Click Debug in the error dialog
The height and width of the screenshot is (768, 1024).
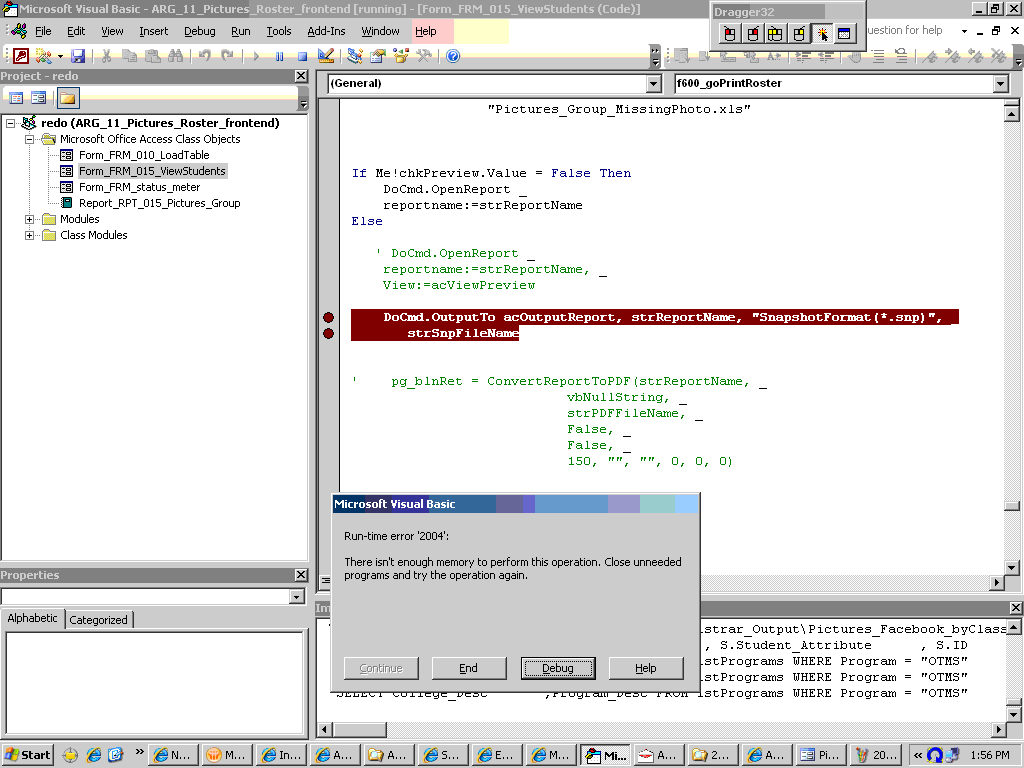(558, 668)
